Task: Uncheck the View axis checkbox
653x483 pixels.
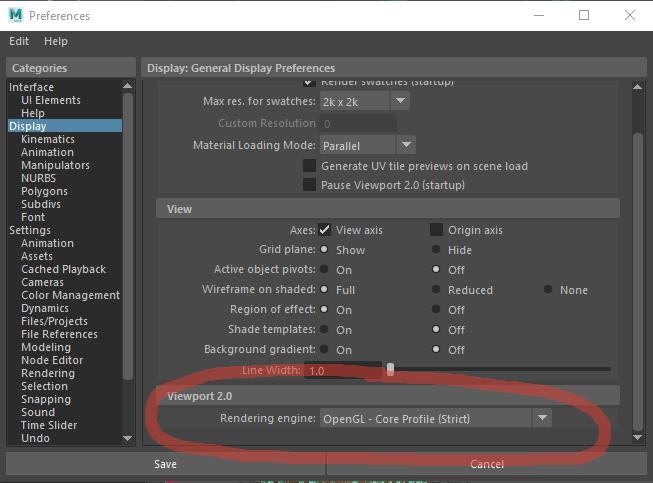Action: 325,230
